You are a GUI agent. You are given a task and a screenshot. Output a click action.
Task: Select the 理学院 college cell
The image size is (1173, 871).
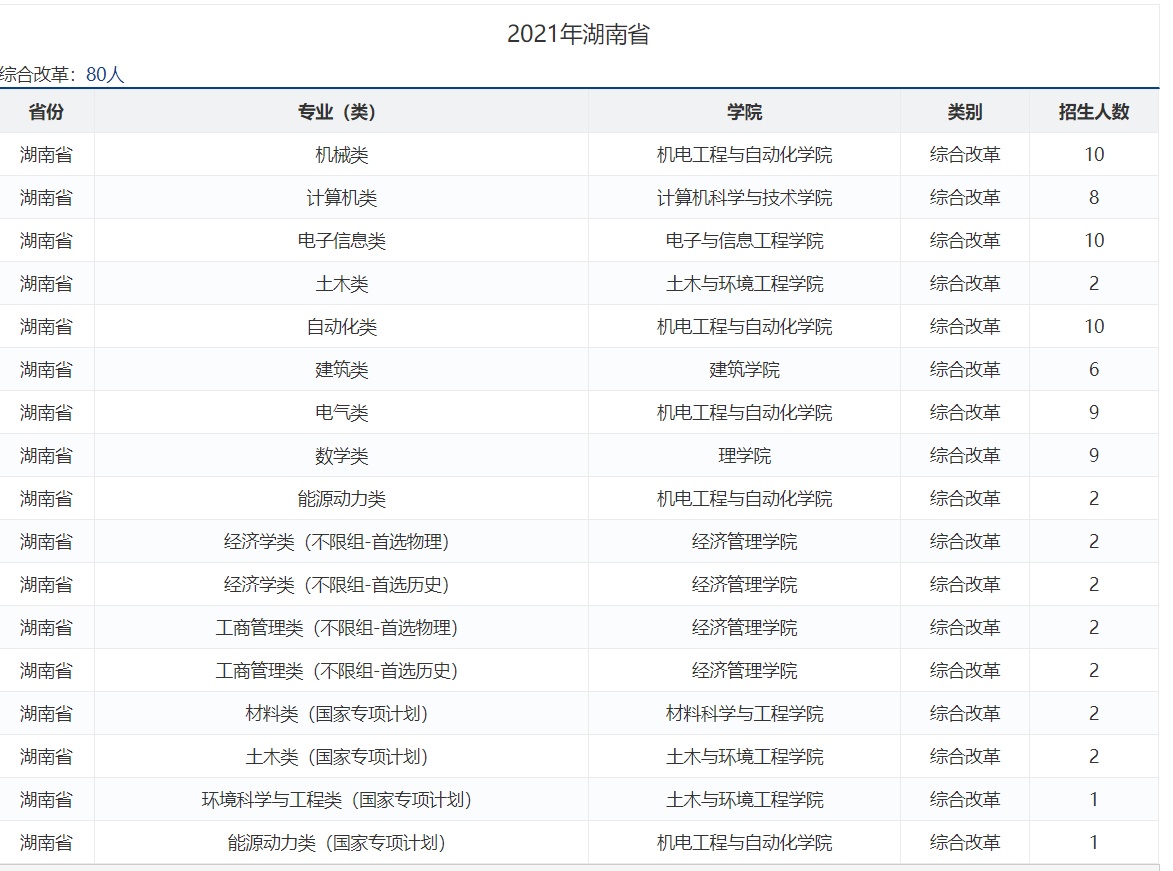(x=744, y=456)
